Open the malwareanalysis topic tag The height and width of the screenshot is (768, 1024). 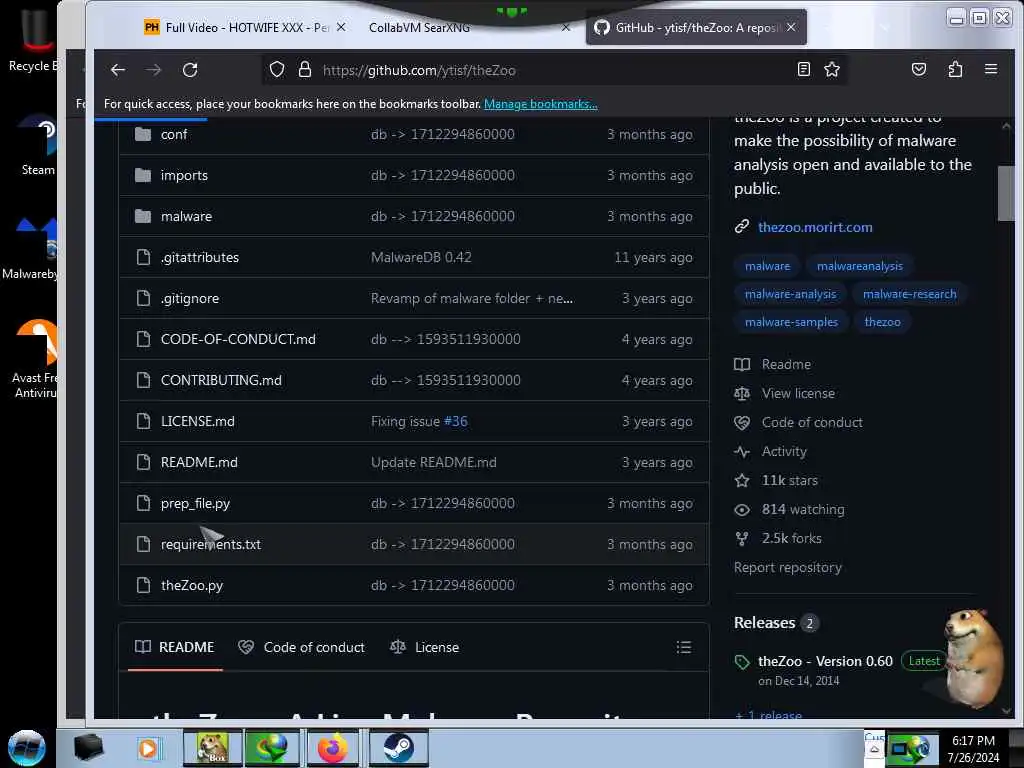coord(859,266)
